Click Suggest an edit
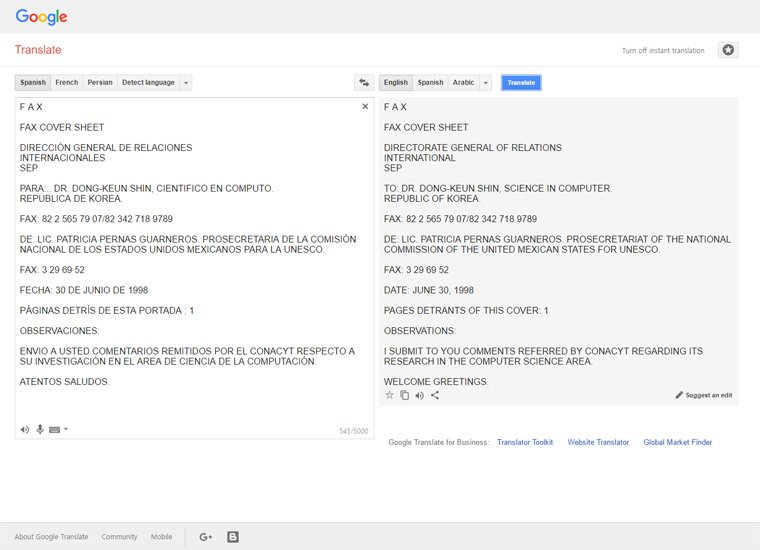This screenshot has width=760, height=550. point(704,395)
